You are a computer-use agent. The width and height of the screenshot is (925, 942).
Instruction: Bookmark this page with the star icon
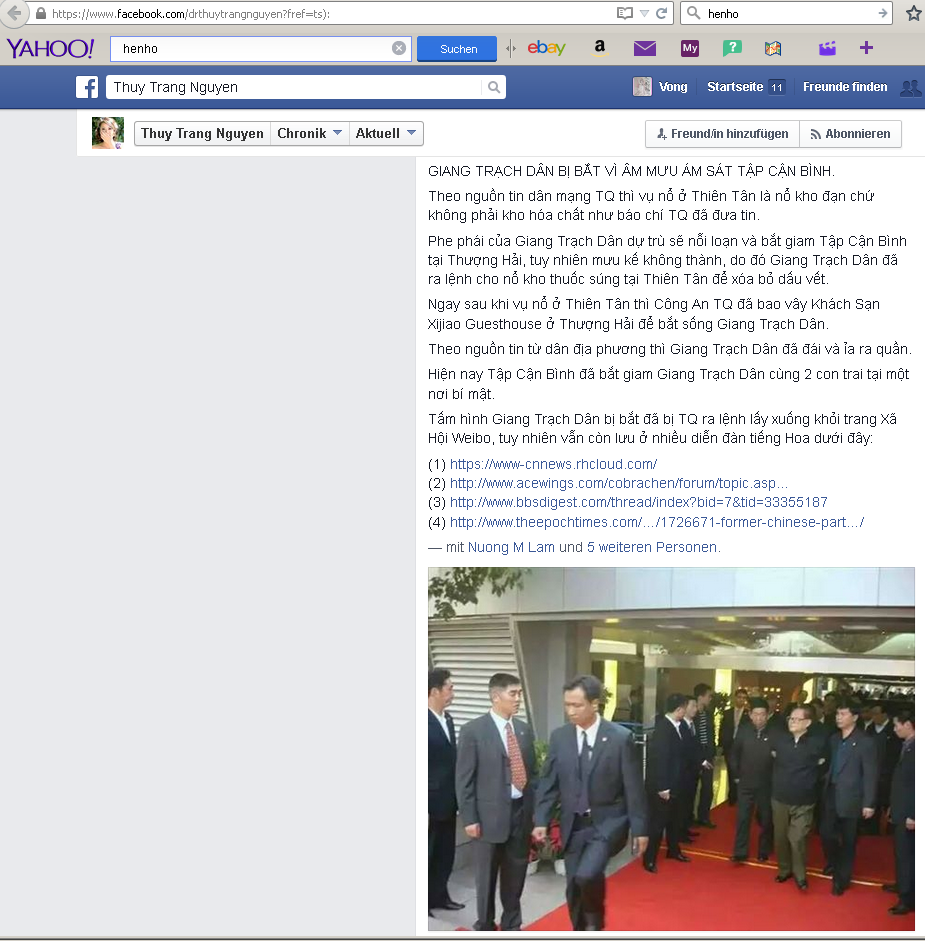tap(914, 13)
